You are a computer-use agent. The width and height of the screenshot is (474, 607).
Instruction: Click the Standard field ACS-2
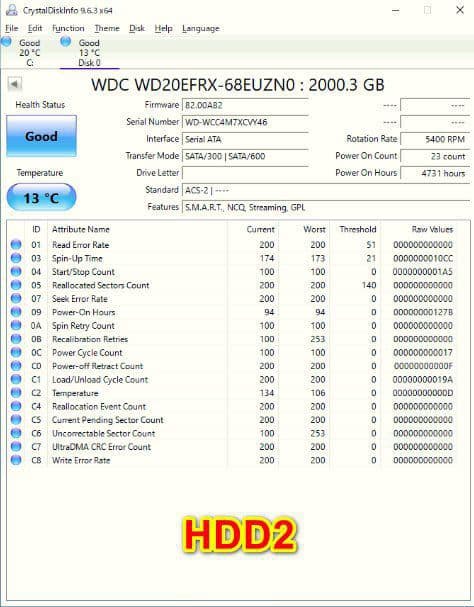[326, 190]
